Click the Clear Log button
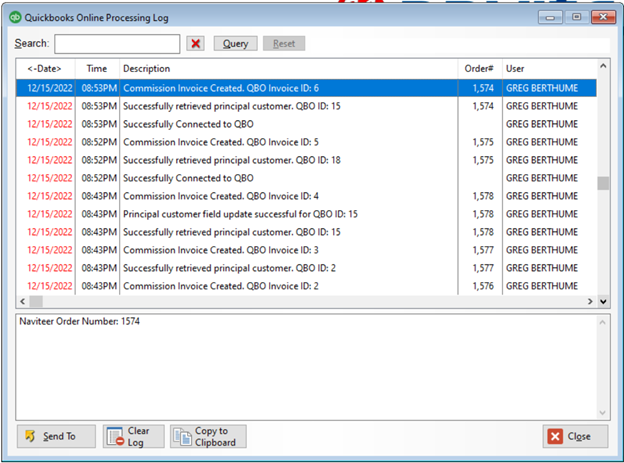The height and width of the screenshot is (463, 624). tap(133, 436)
